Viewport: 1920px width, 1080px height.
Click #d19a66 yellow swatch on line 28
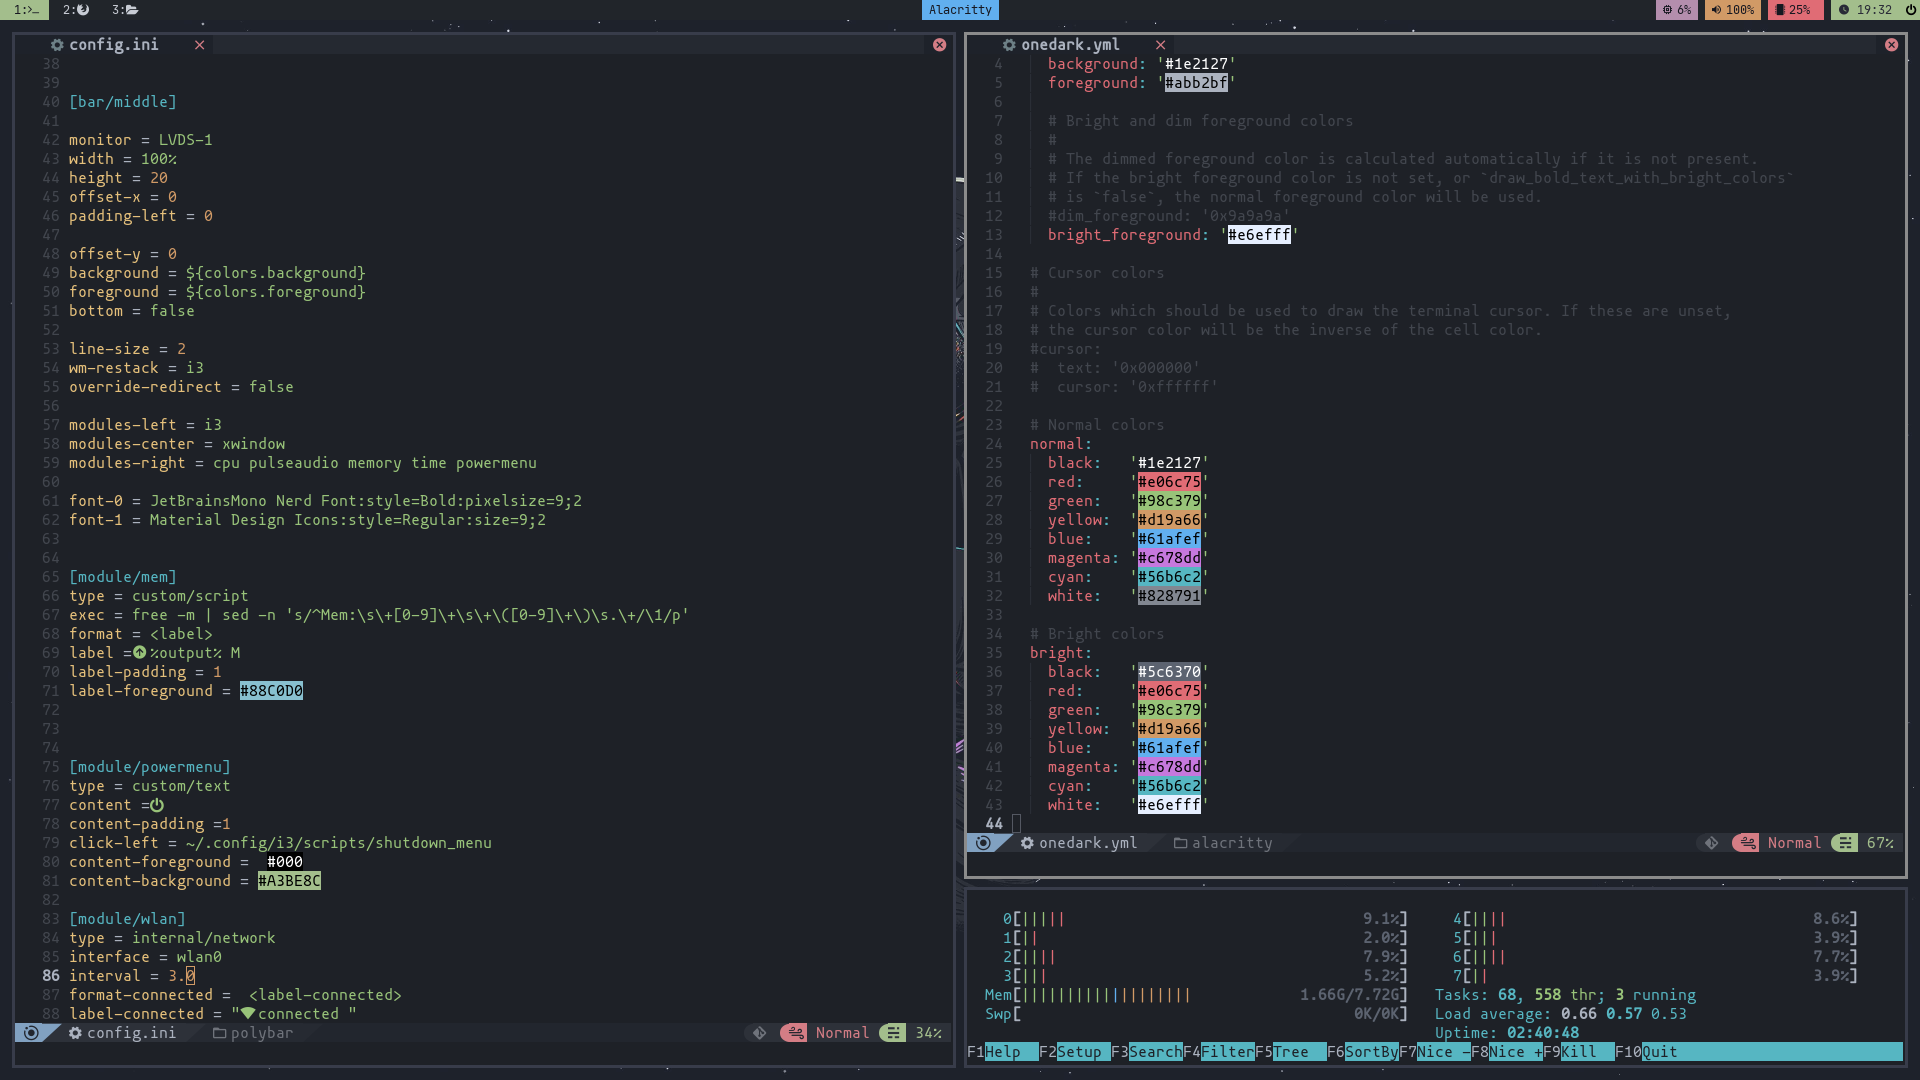pos(1169,520)
